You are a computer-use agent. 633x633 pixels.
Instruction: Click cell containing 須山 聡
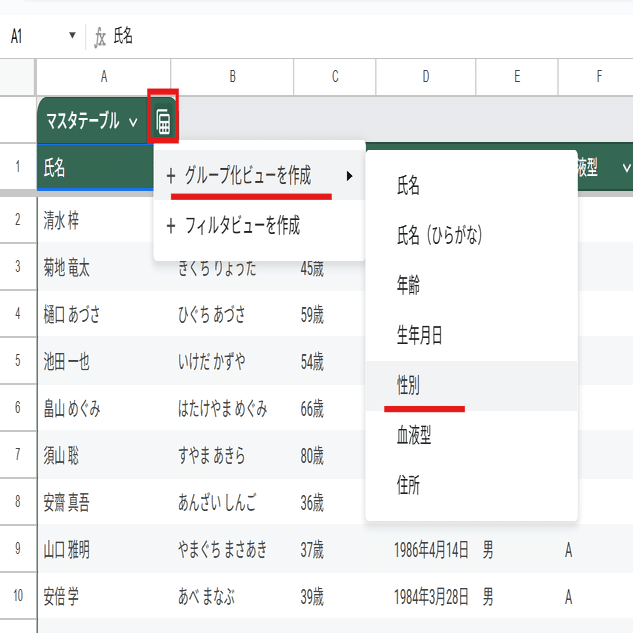click(x=104, y=455)
